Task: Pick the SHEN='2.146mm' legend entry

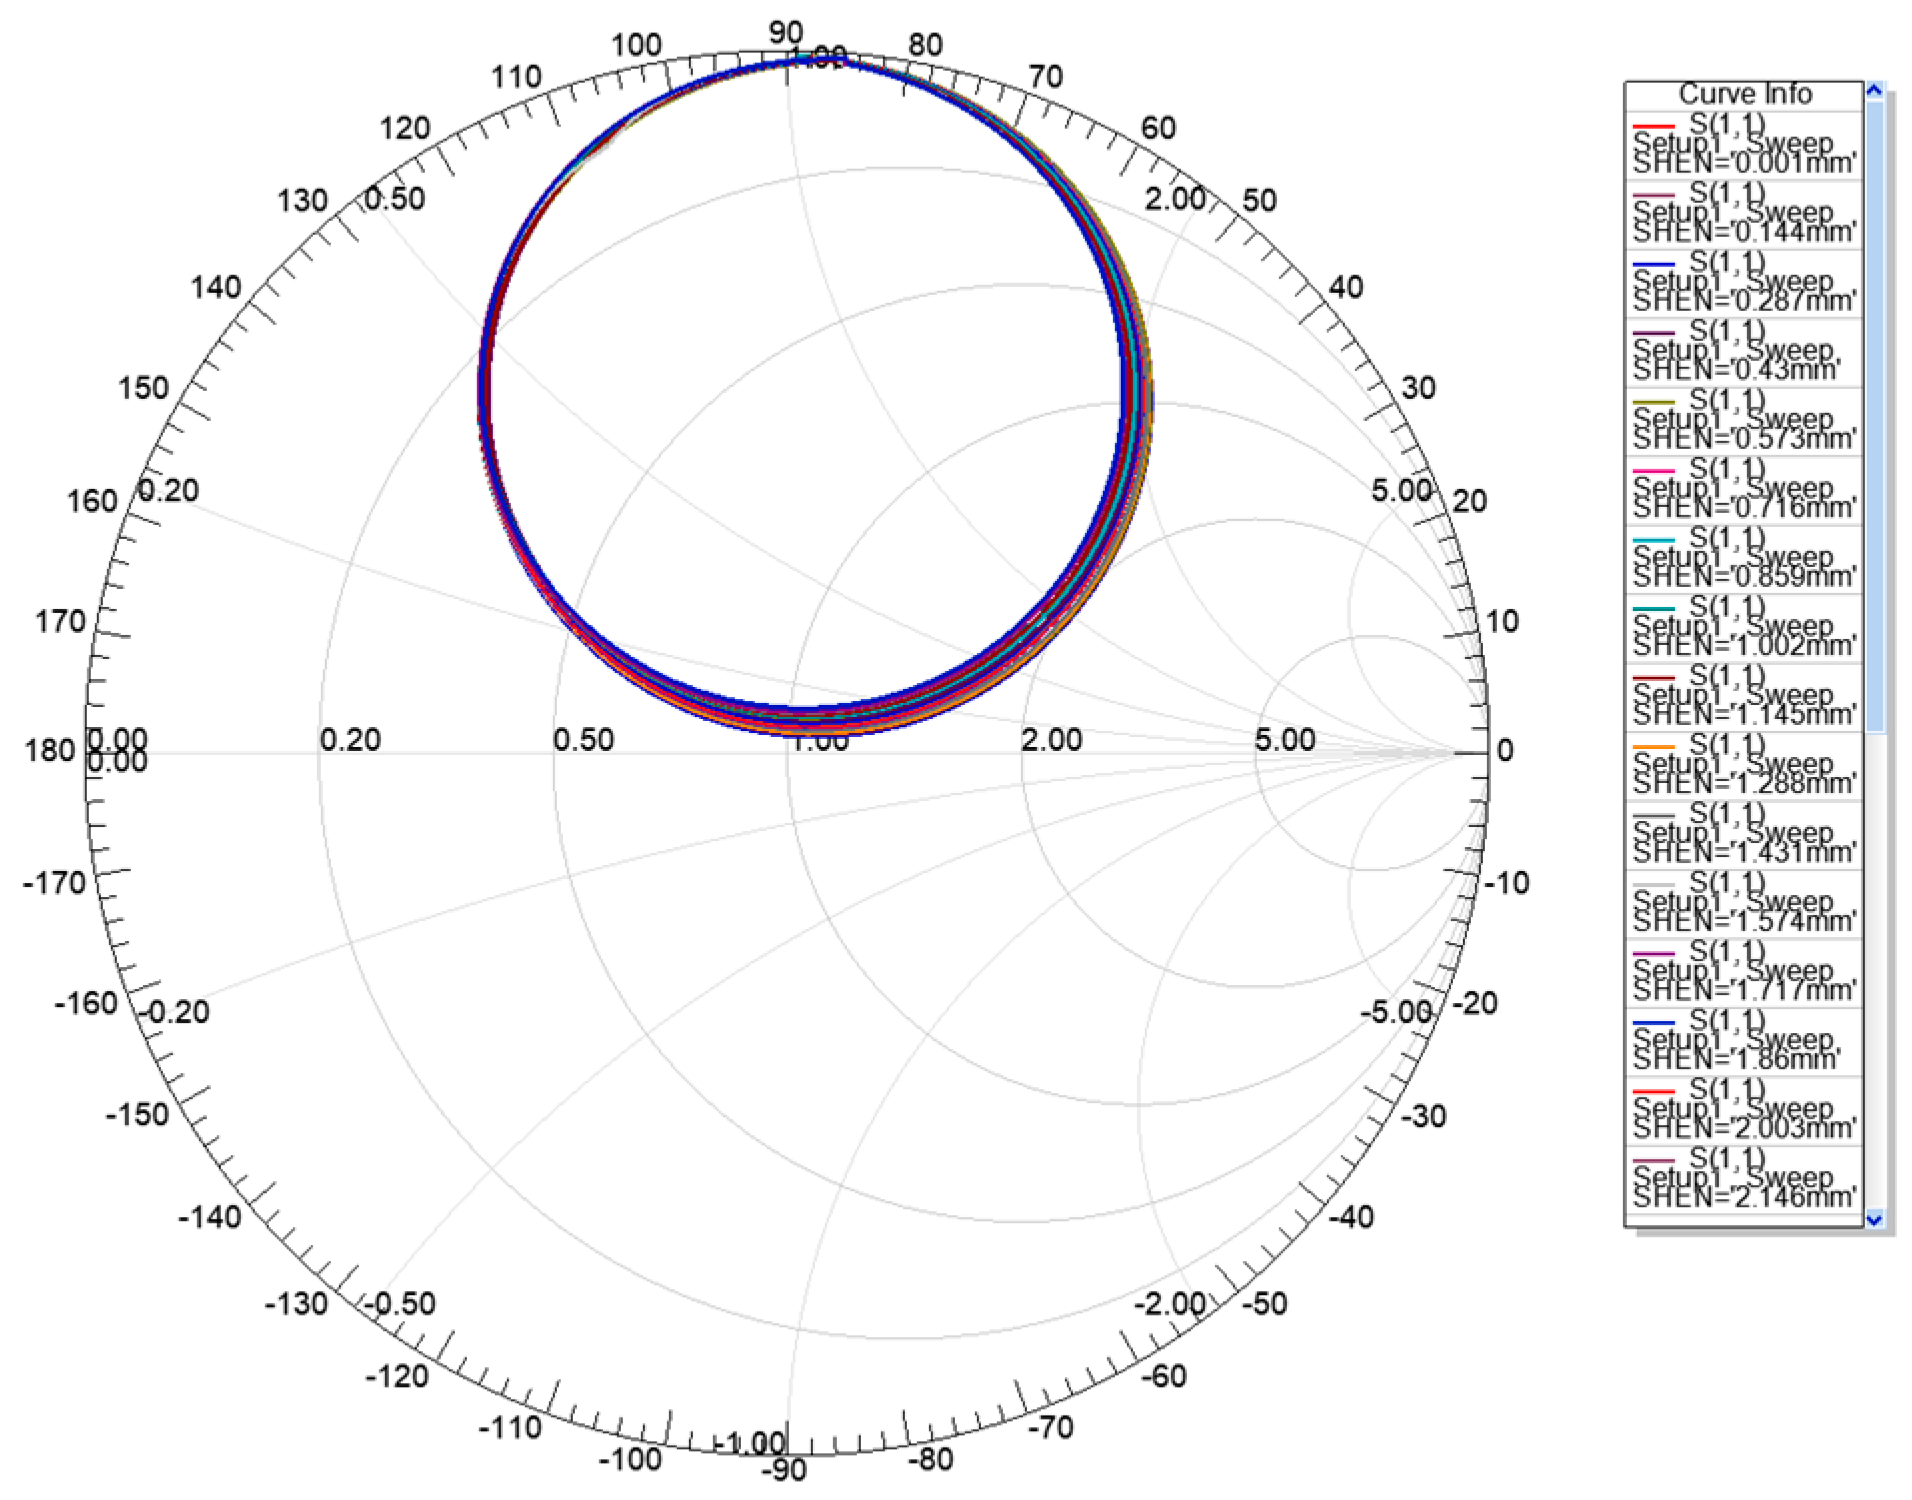Action: click(x=1744, y=1179)
